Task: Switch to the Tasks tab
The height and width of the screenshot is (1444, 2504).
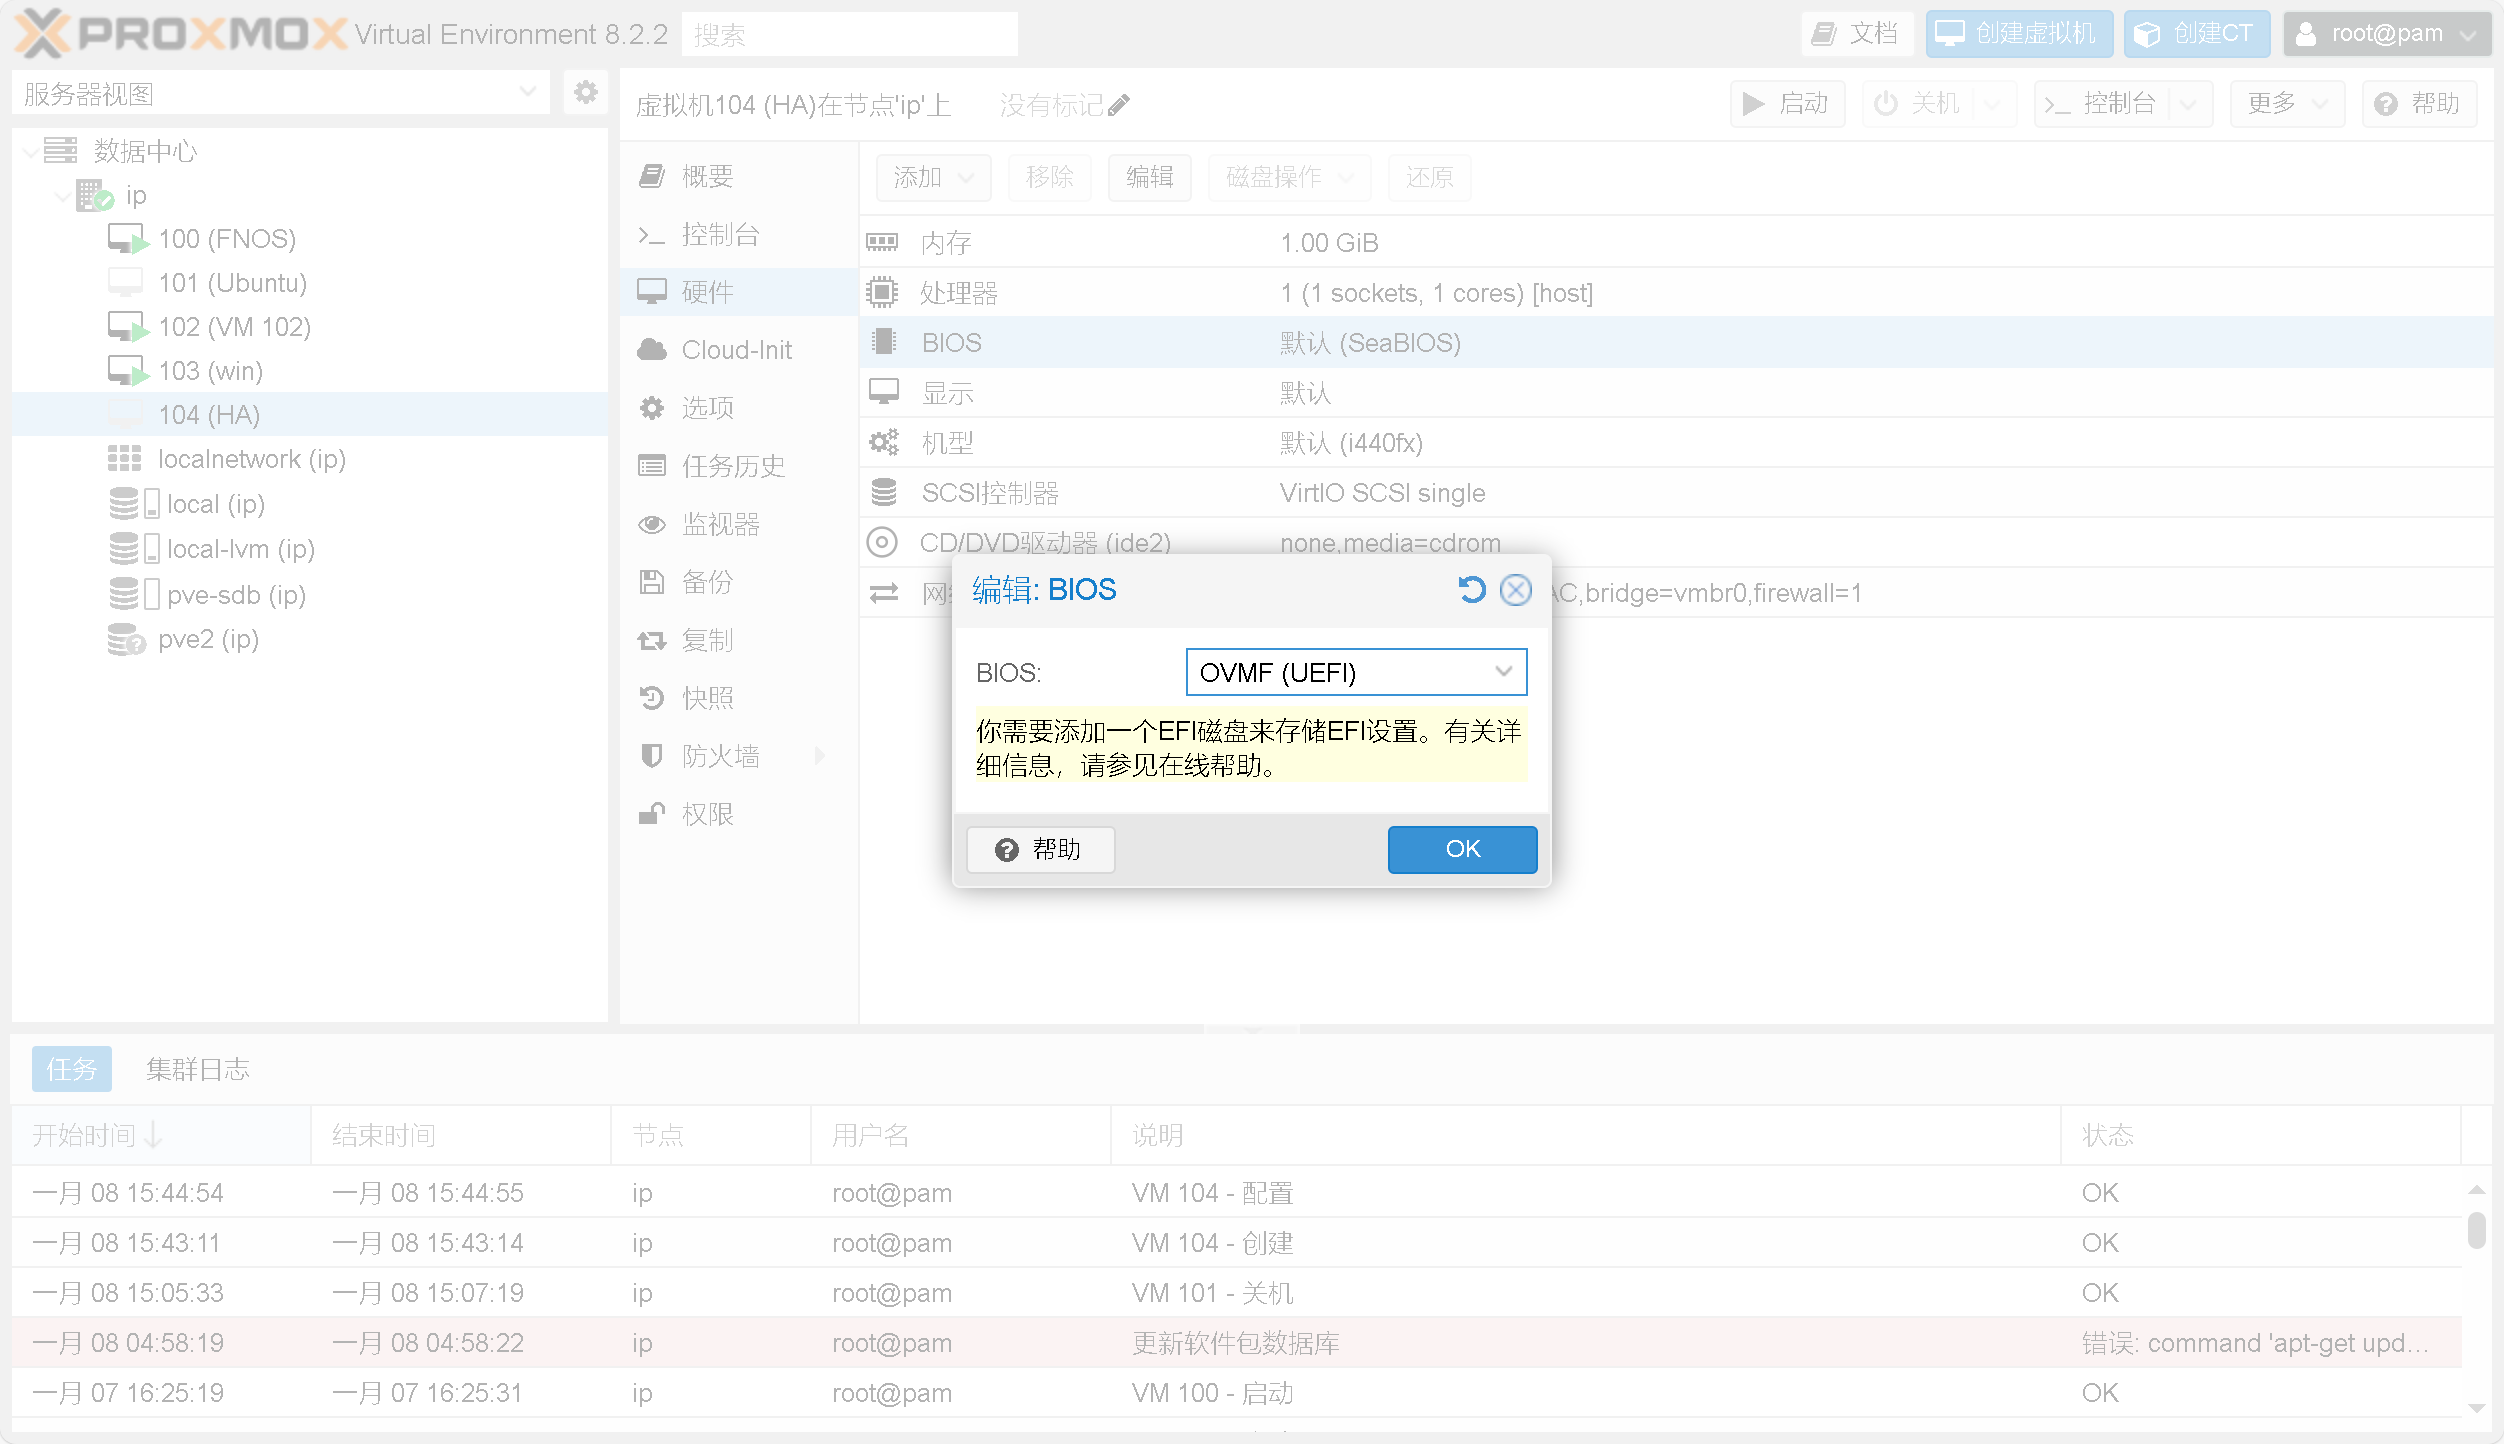Action: click(71, 1069)
